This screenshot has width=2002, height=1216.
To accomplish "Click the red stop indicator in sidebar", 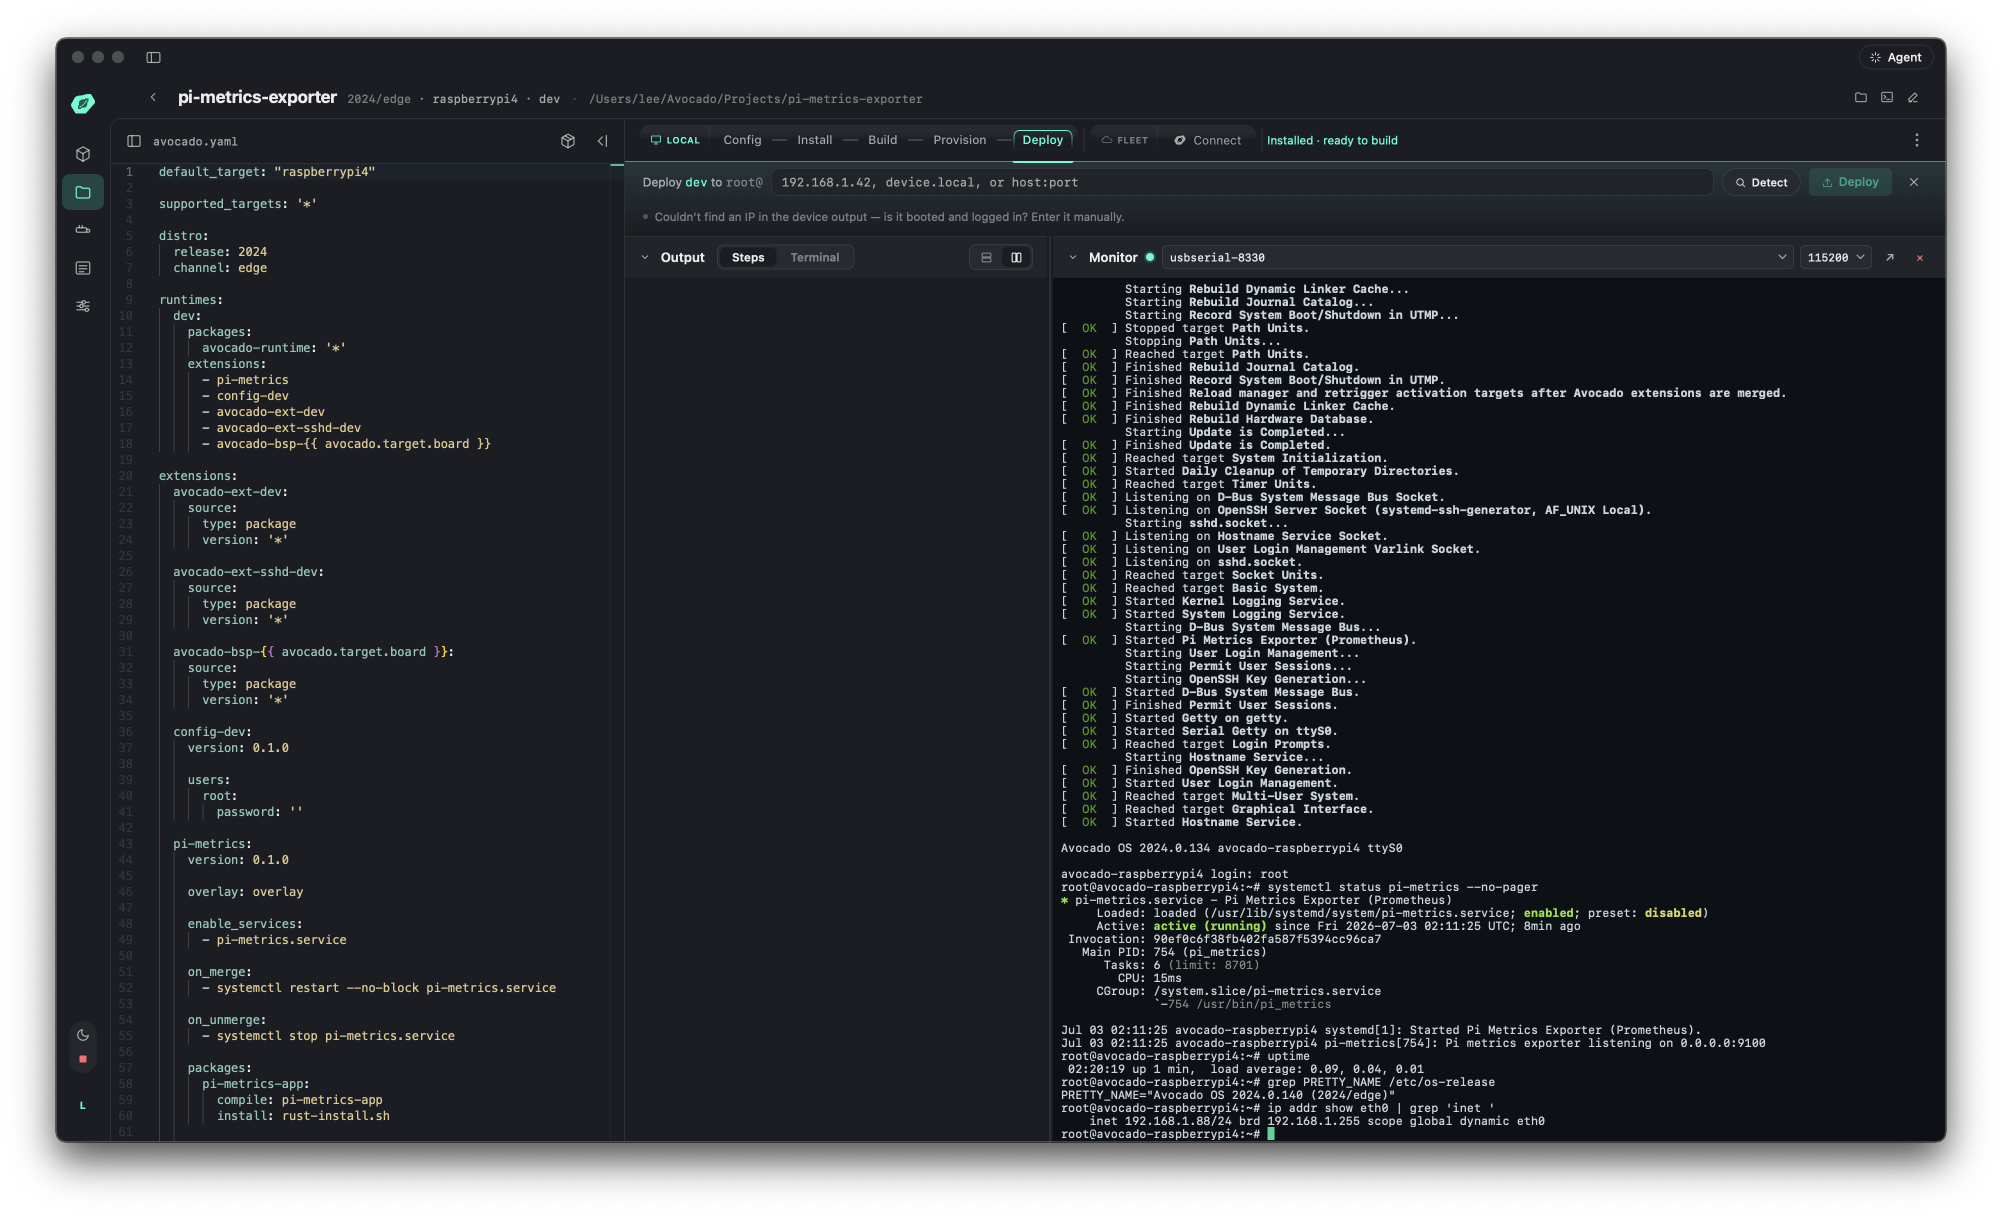I will click(83, 1059).
